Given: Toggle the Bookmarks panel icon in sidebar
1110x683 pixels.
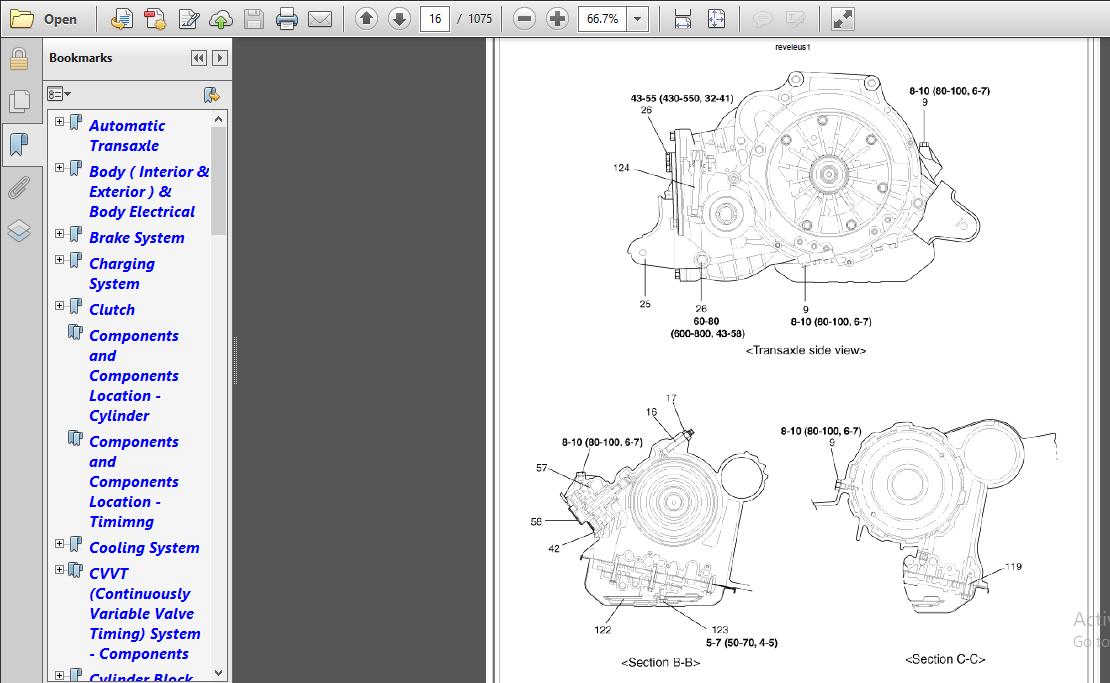Looking at the screenshot, I should pyautogui.click(x=19, y=144).
